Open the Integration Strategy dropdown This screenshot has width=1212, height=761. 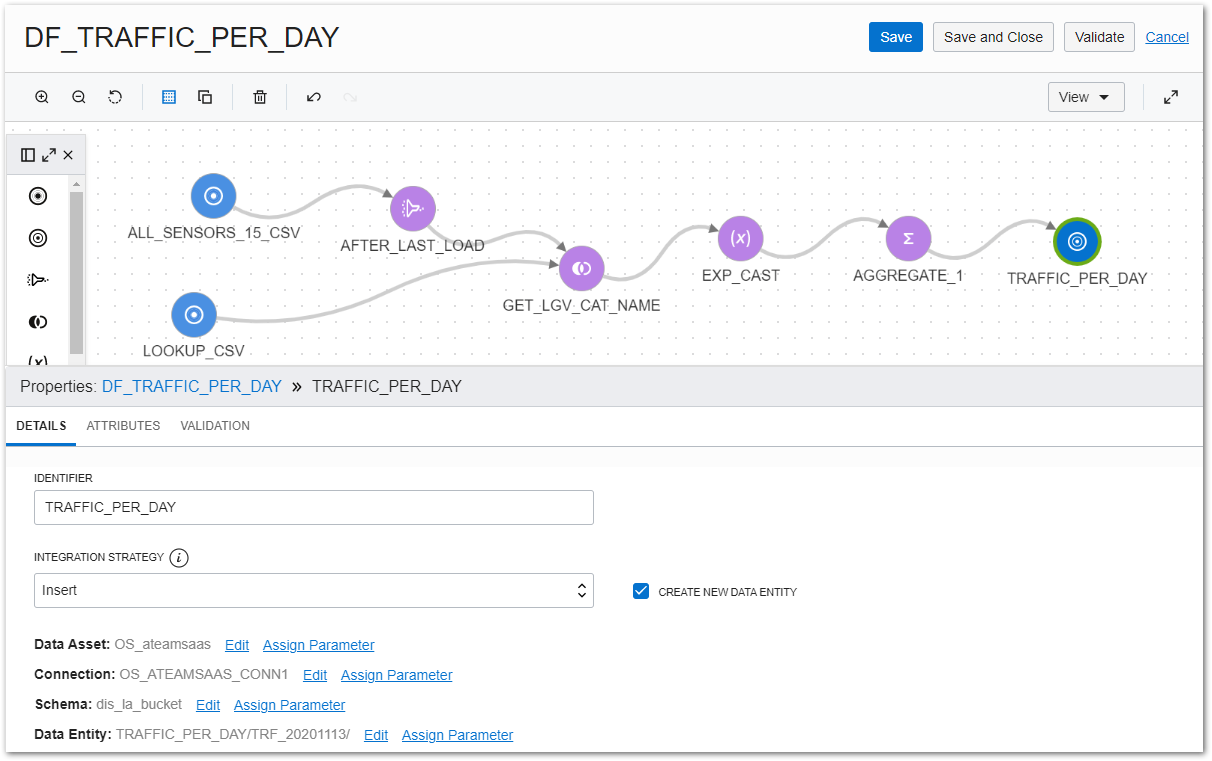314,590
